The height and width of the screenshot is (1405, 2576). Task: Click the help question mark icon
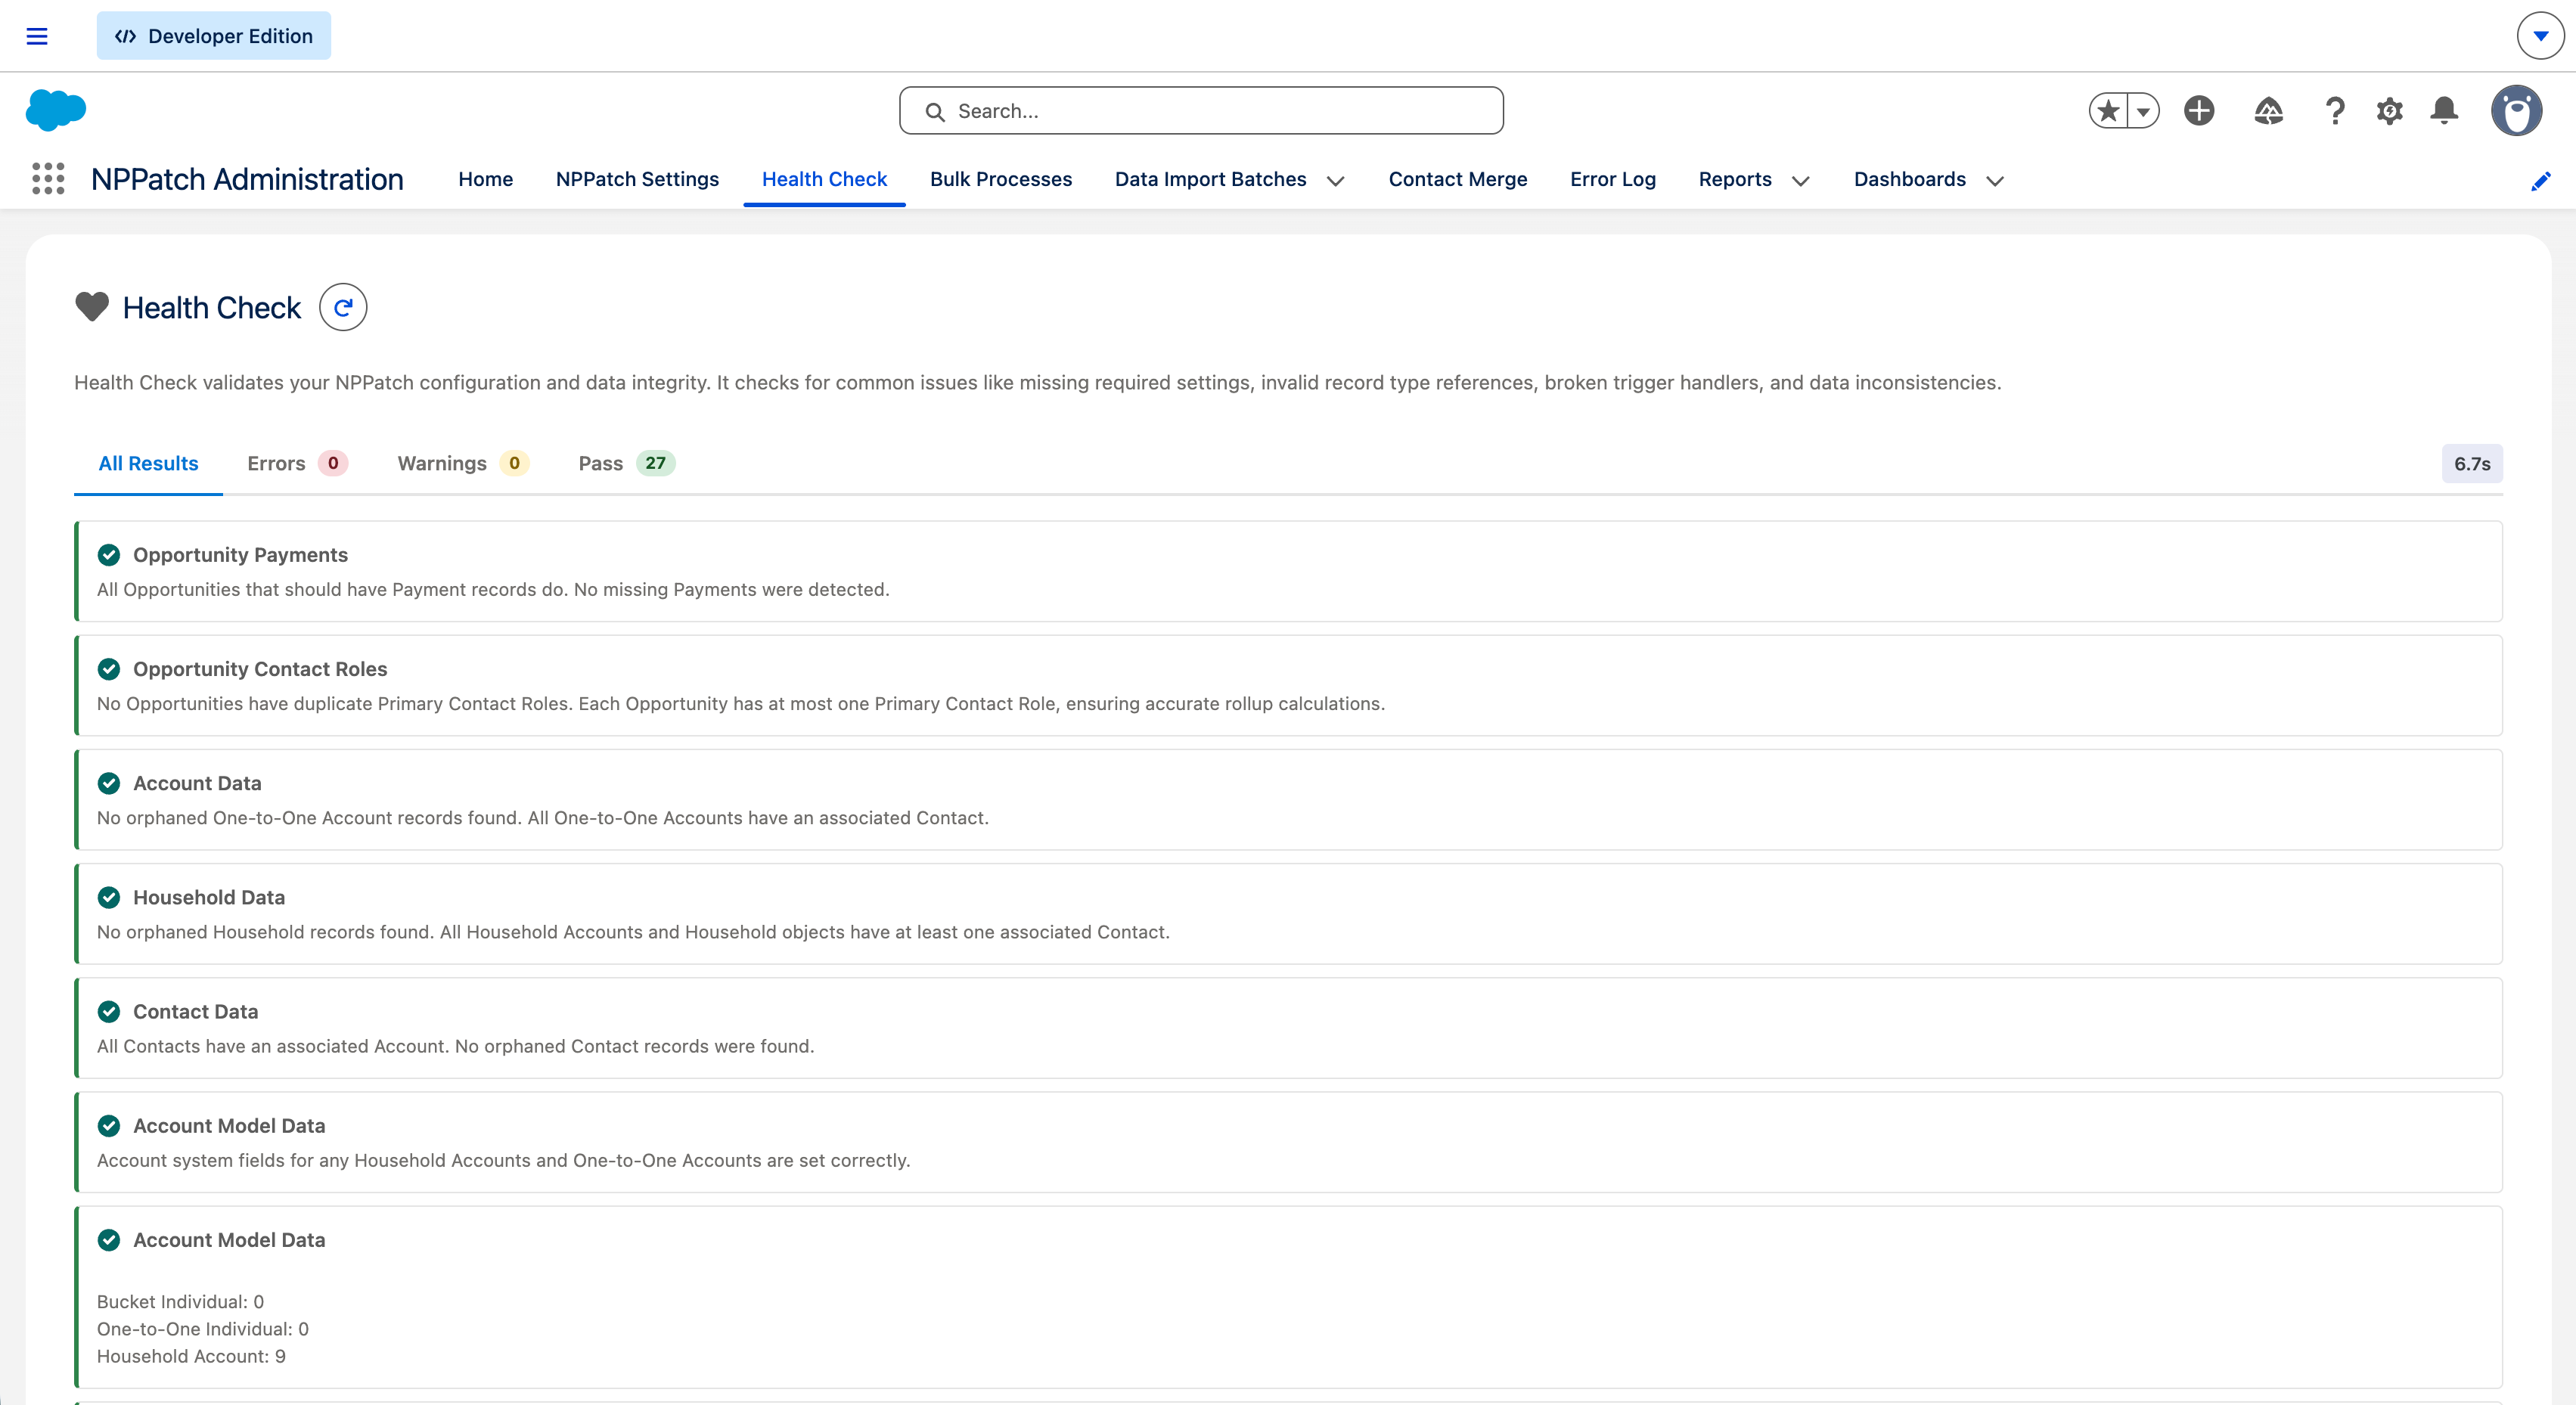click(2334, 111)
